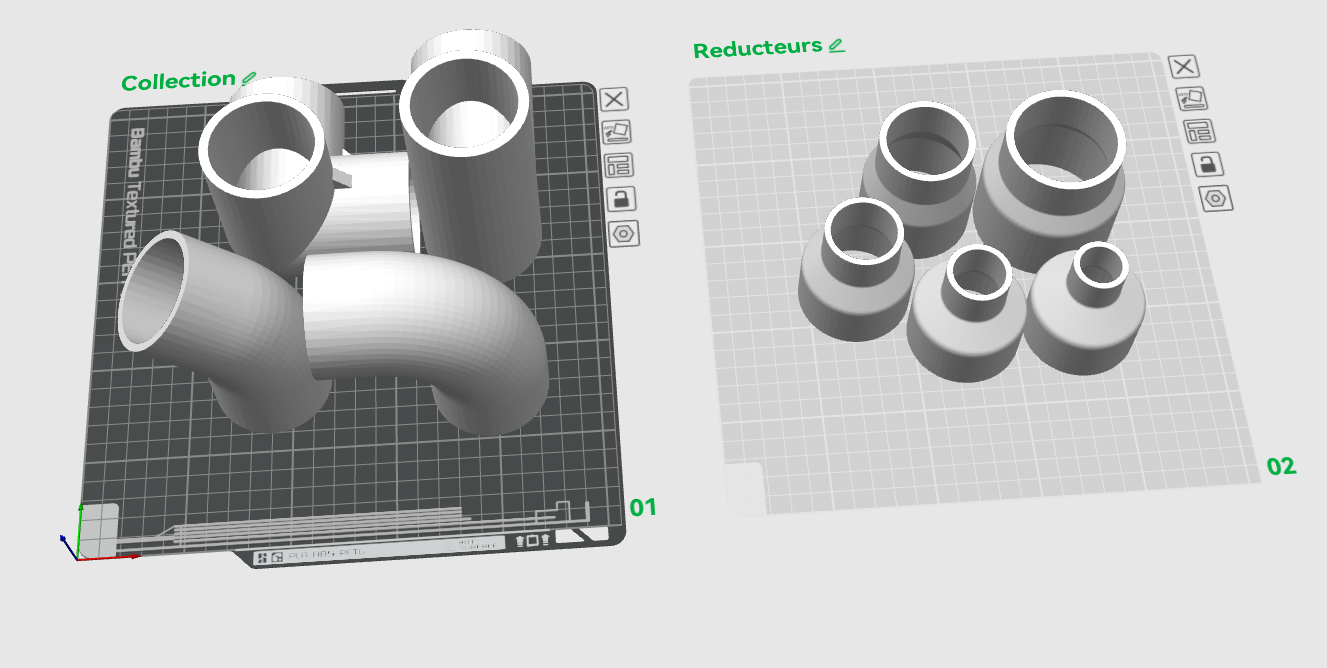Toggle lock on the Reducteurs plate

point(1207,164)
